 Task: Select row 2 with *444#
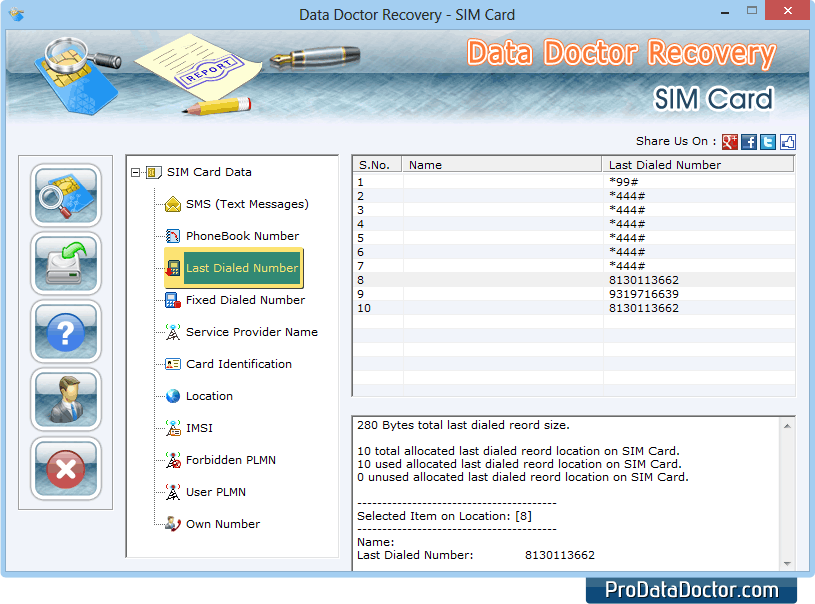[574, 196]
